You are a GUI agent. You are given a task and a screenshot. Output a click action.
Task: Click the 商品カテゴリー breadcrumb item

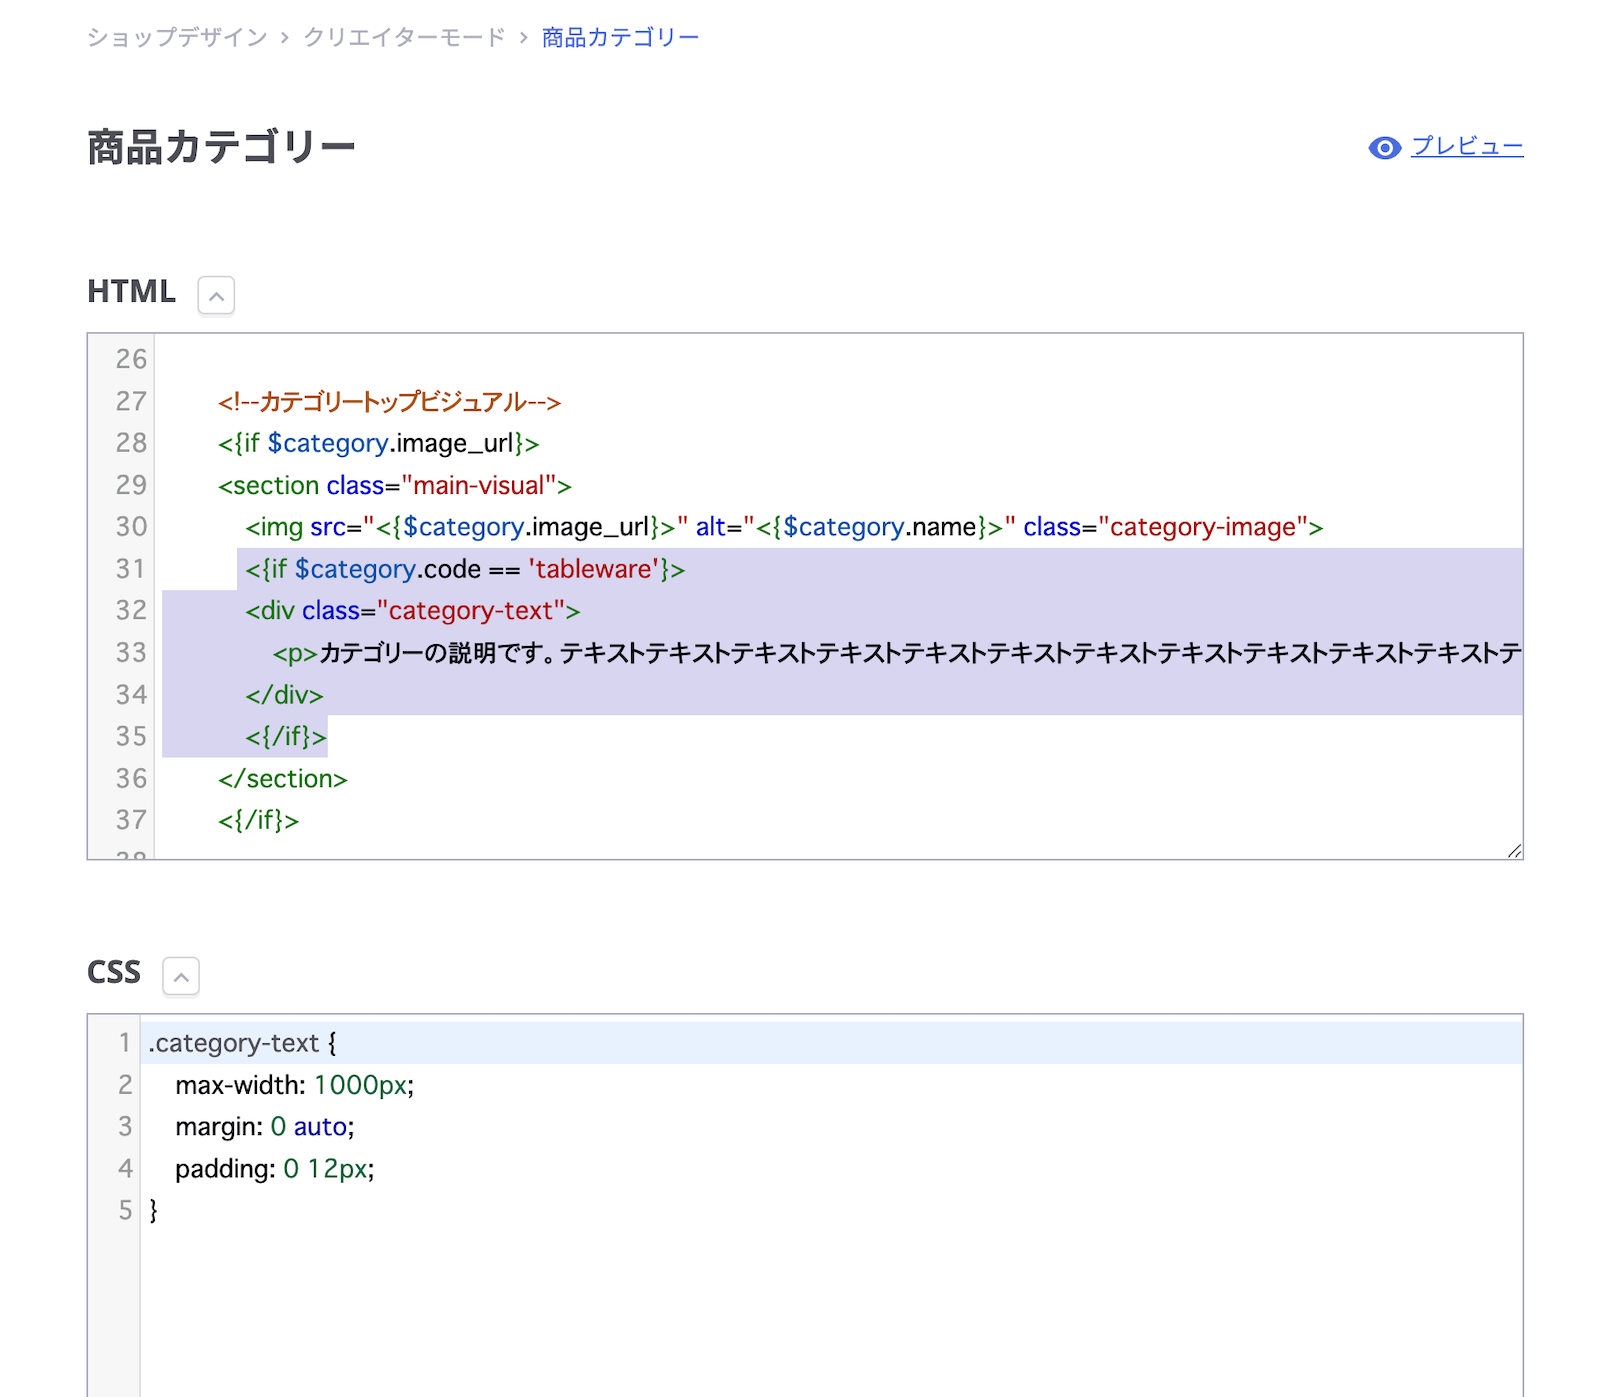point(620,38)
